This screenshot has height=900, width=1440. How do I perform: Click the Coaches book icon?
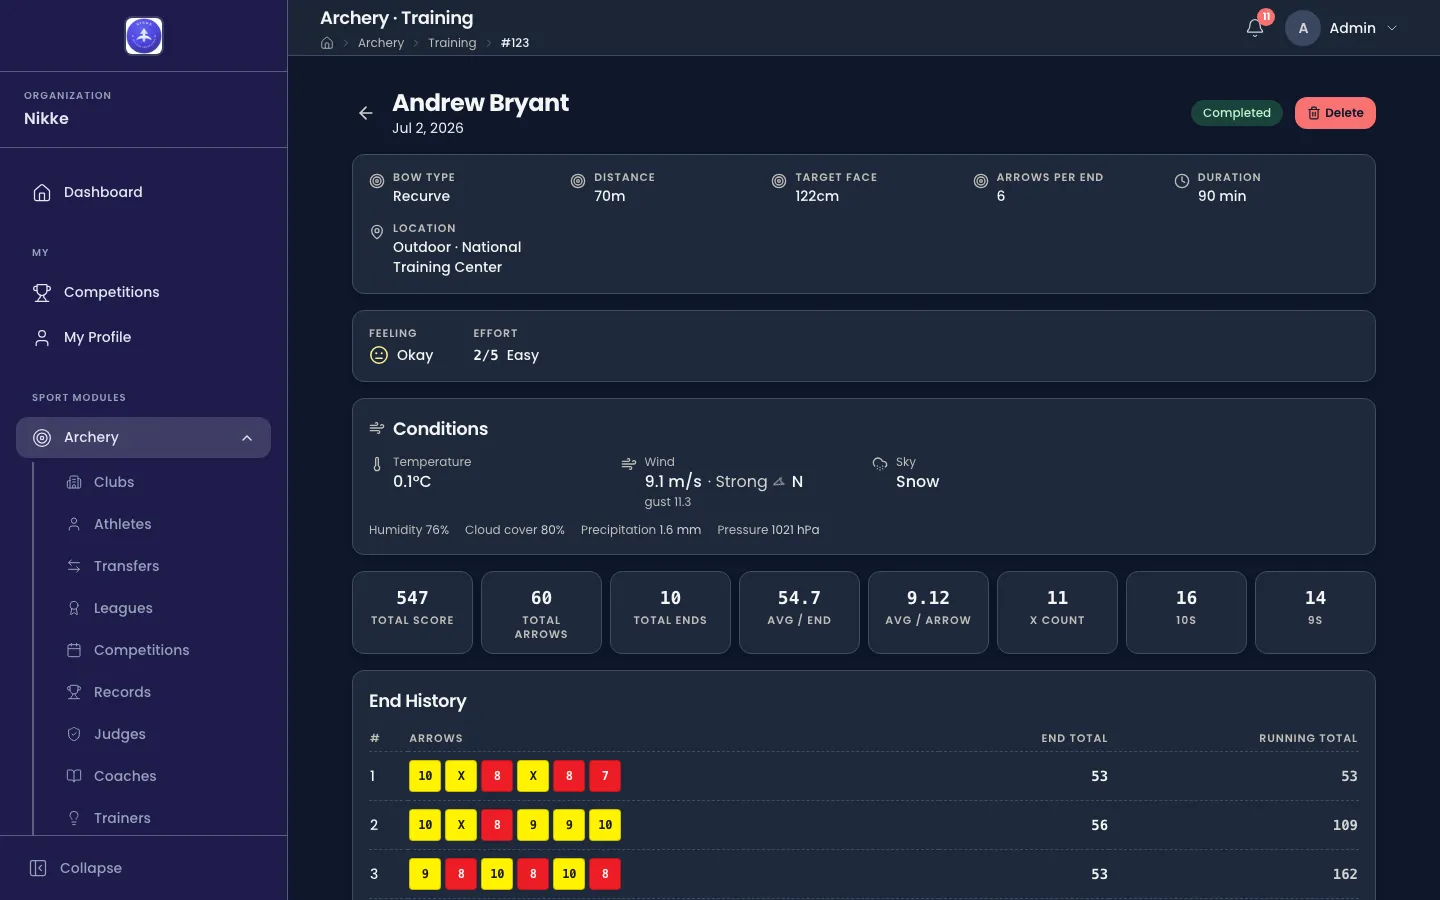click(74, 776)
